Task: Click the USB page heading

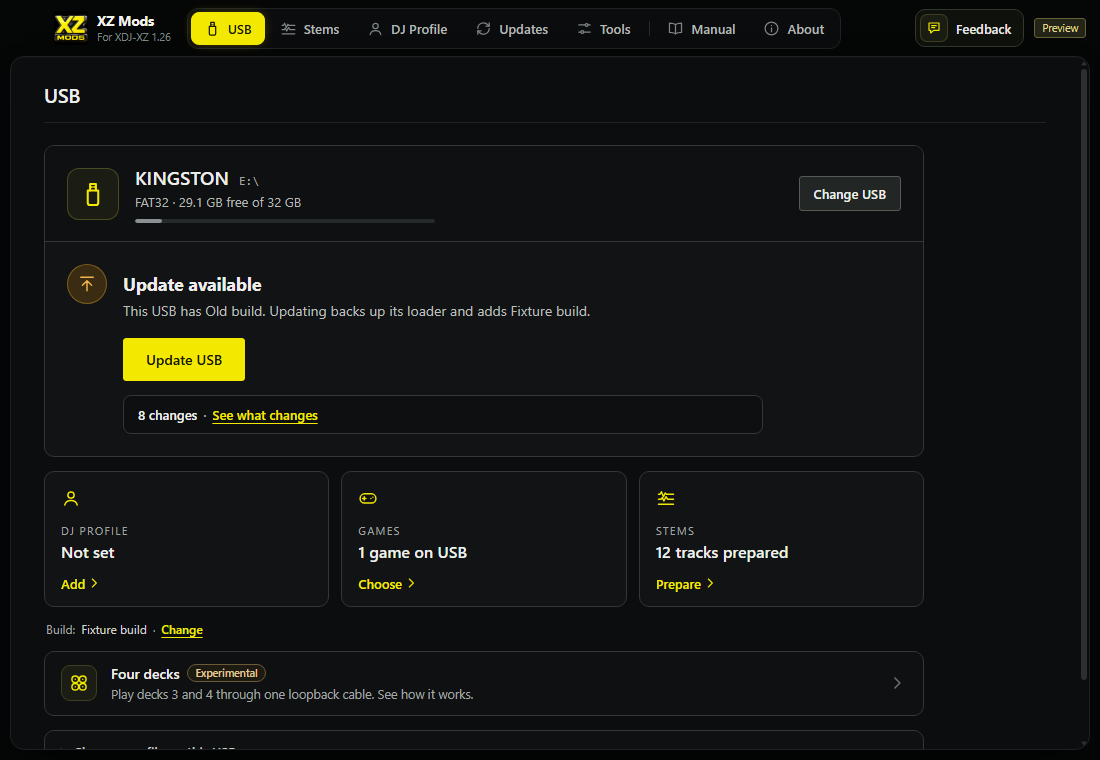Action: click(x=62, y=96)
